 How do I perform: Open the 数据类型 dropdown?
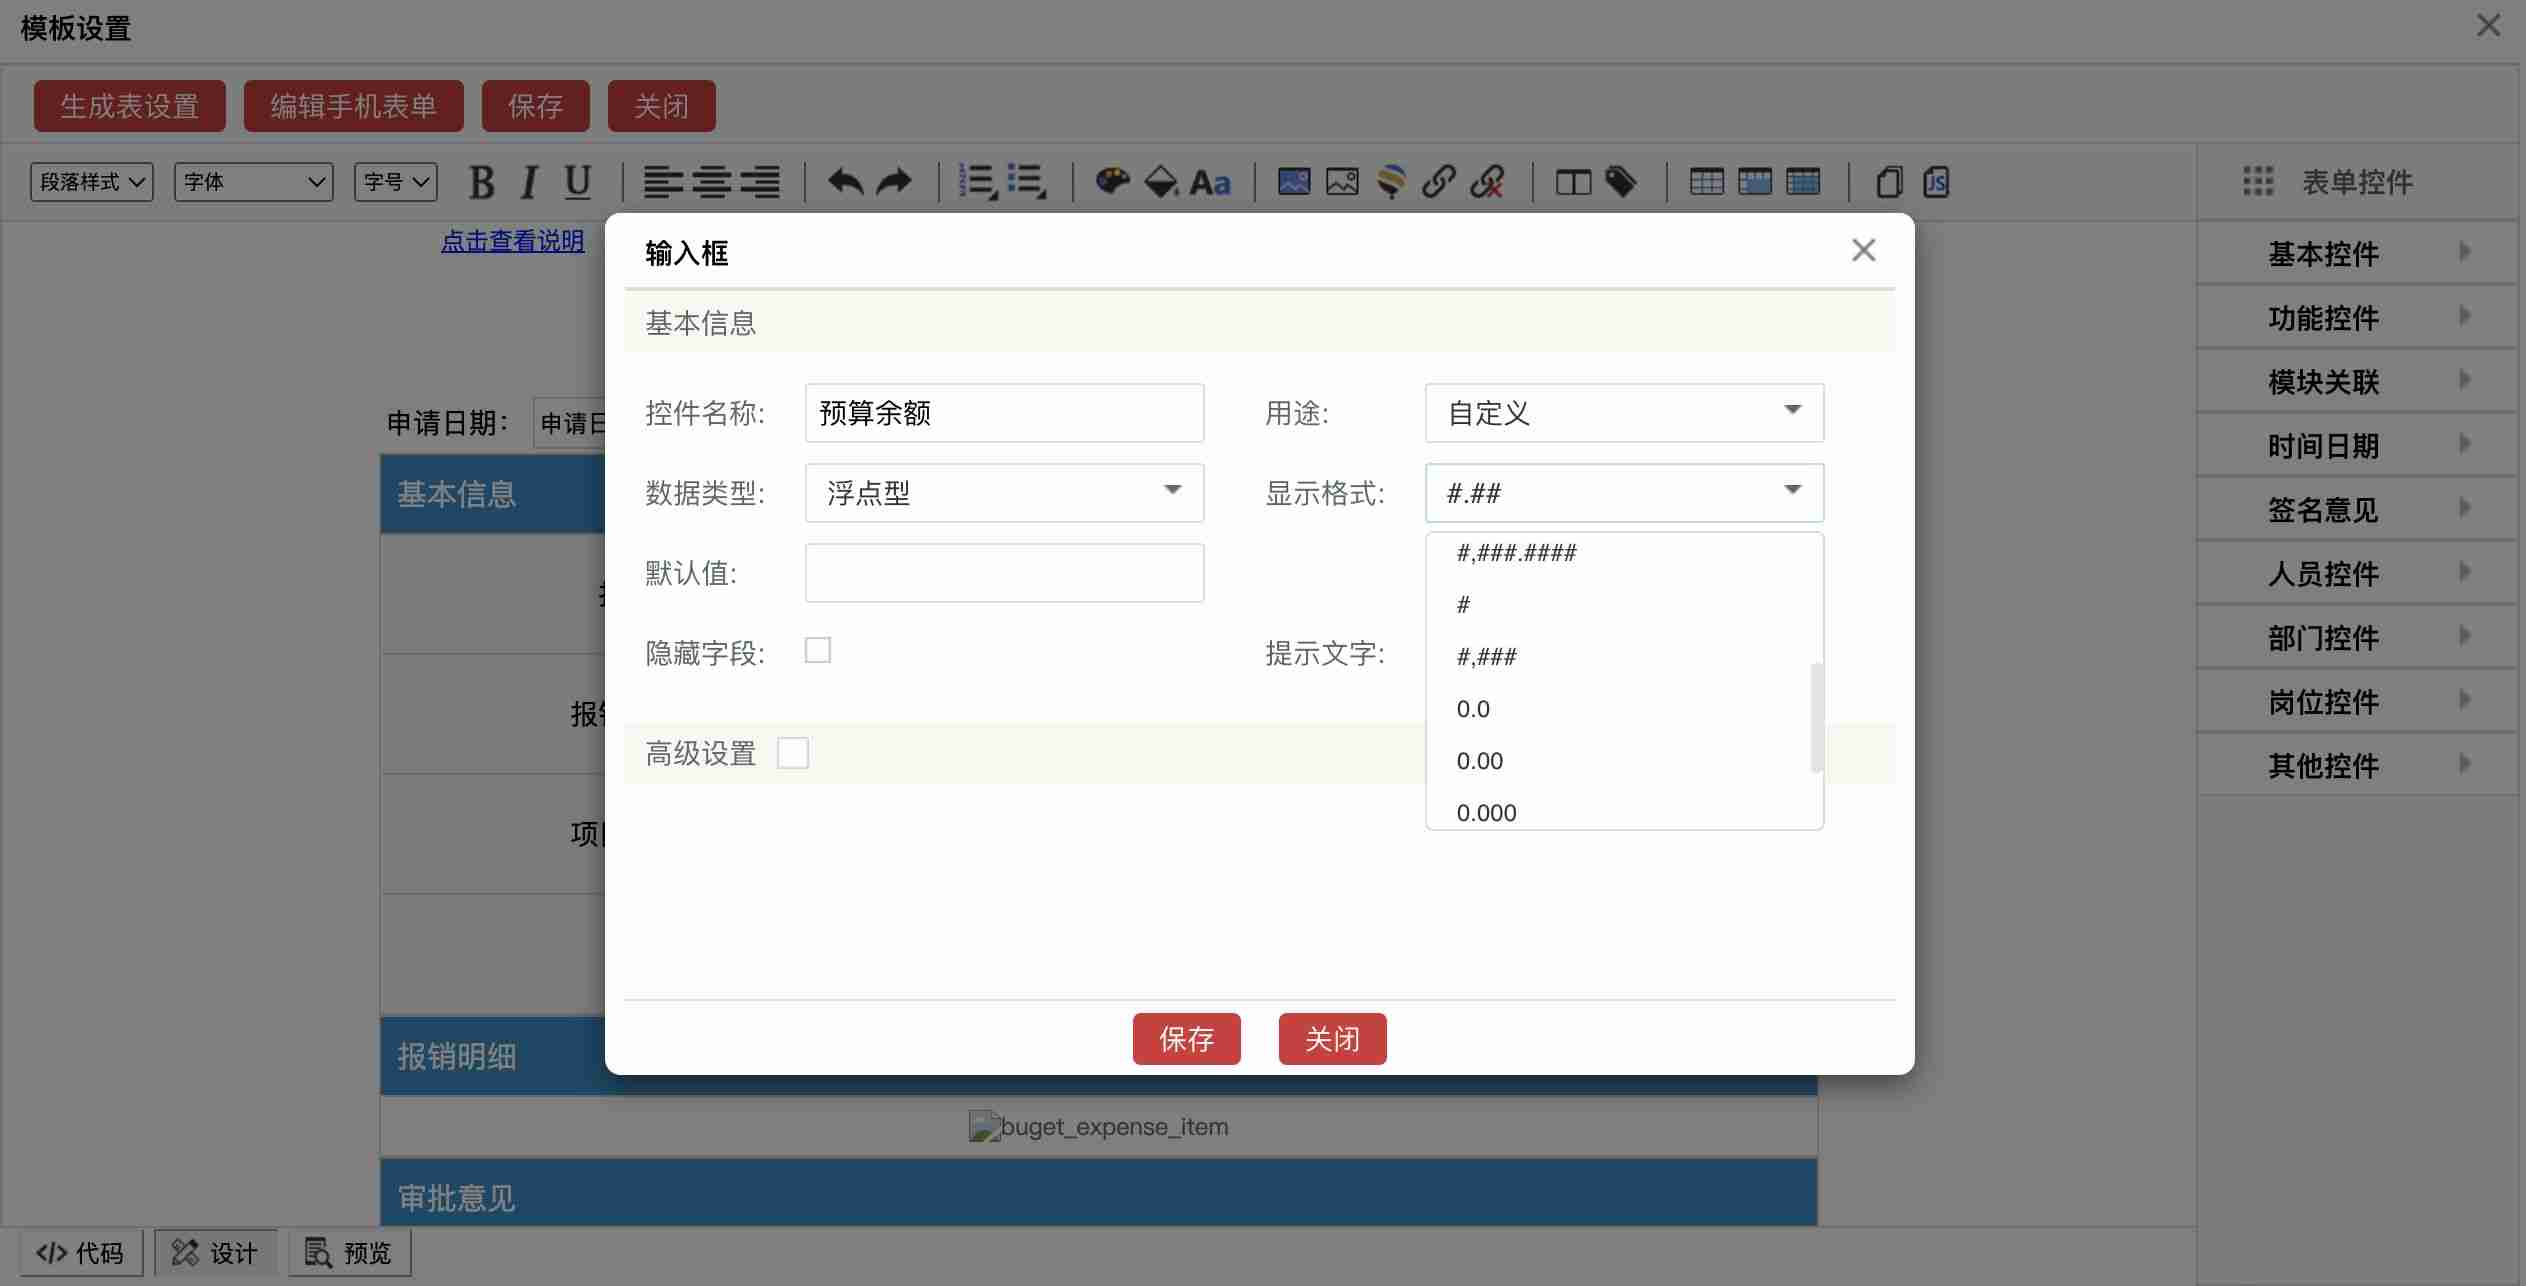1004,493
